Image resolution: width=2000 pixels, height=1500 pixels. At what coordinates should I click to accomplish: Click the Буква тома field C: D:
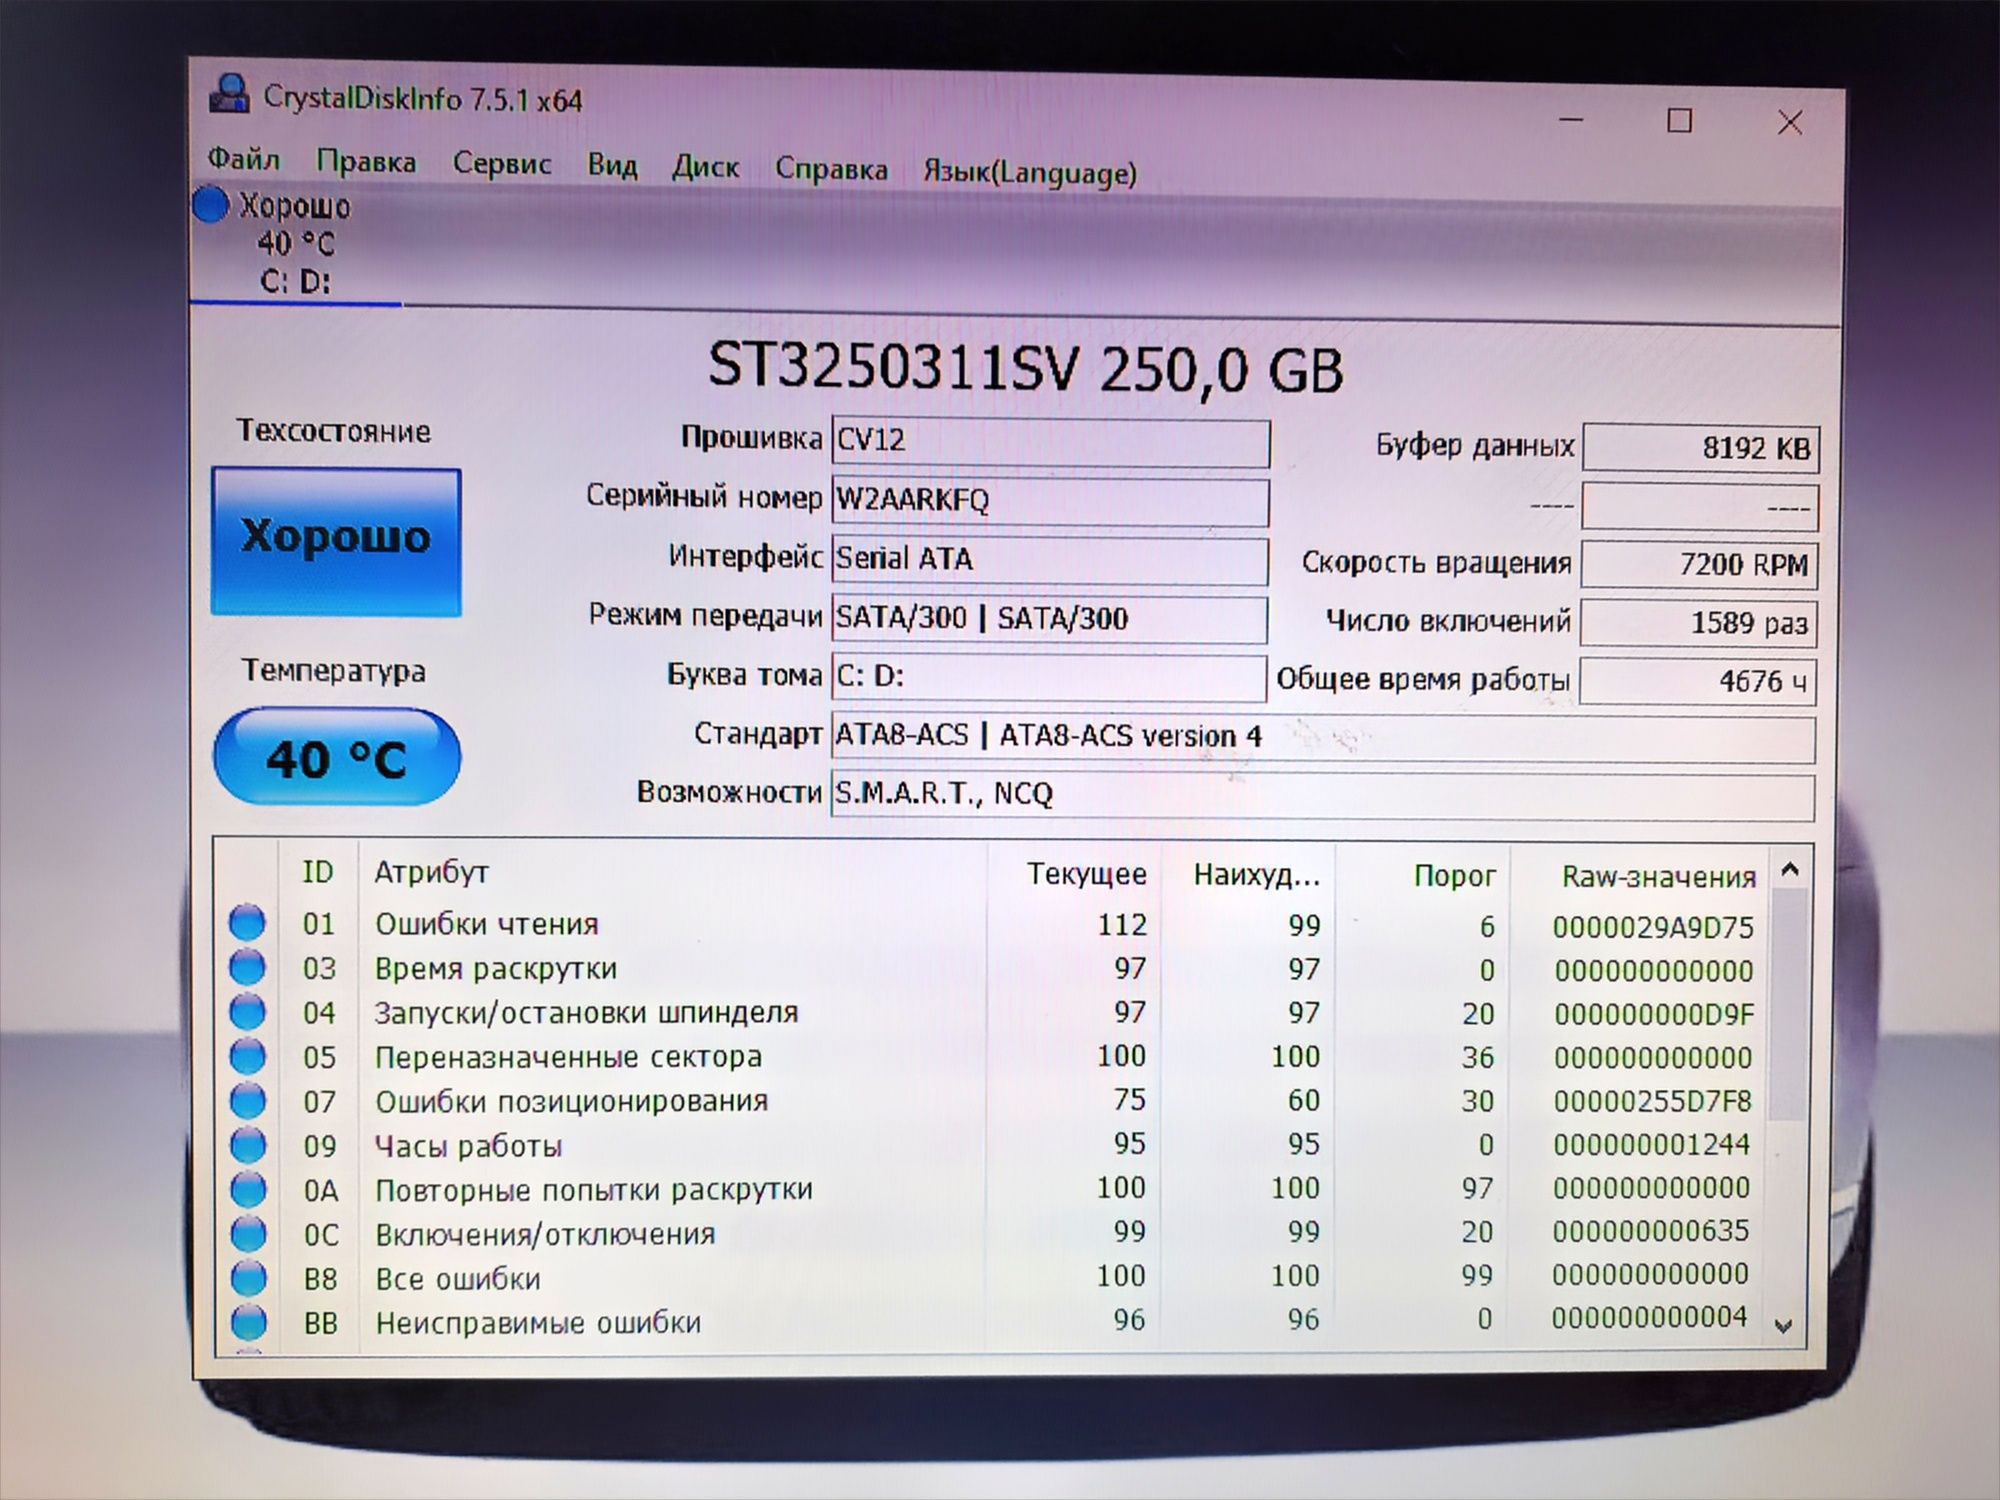point(1048,678)
